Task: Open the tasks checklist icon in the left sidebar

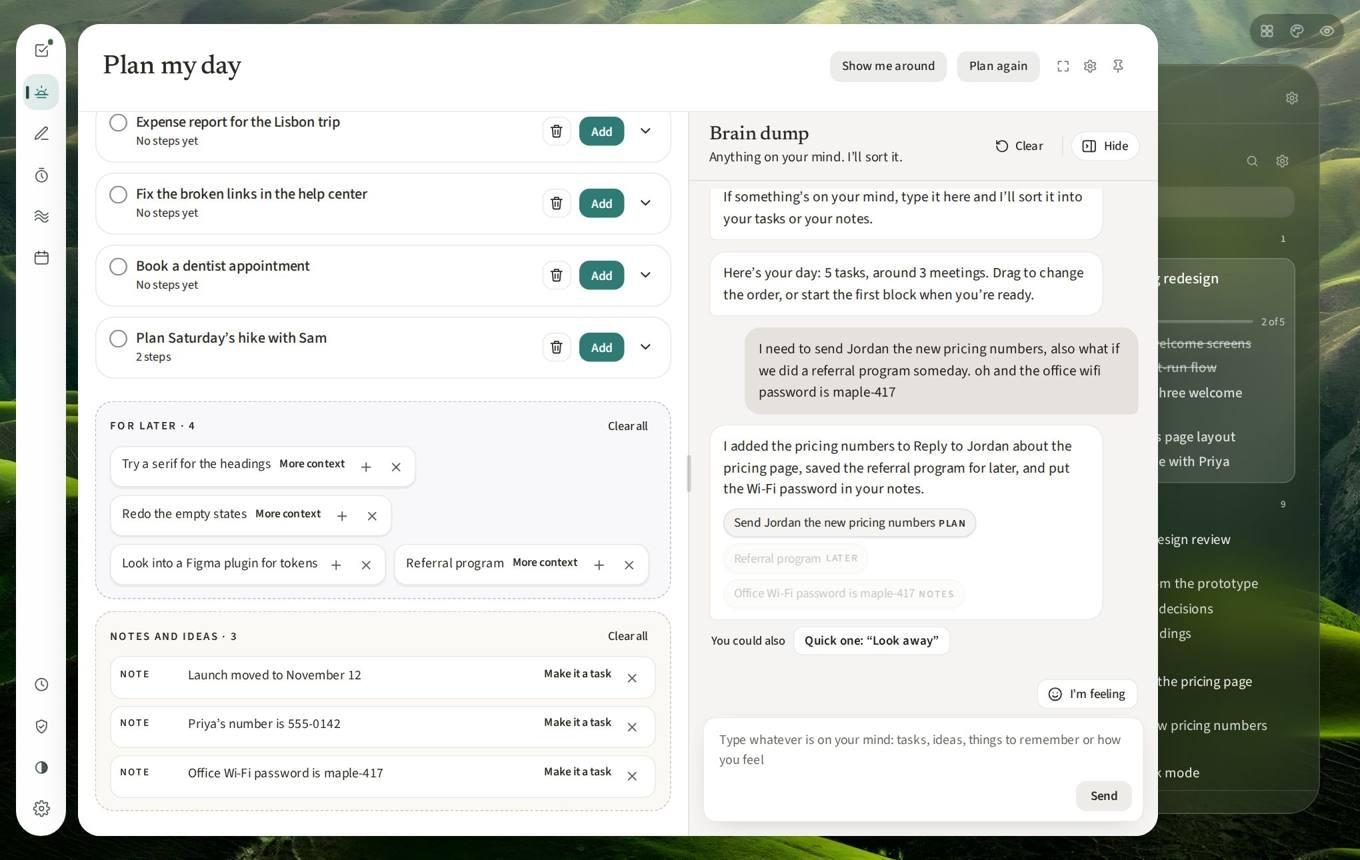Action: click(x=41, y=50)
